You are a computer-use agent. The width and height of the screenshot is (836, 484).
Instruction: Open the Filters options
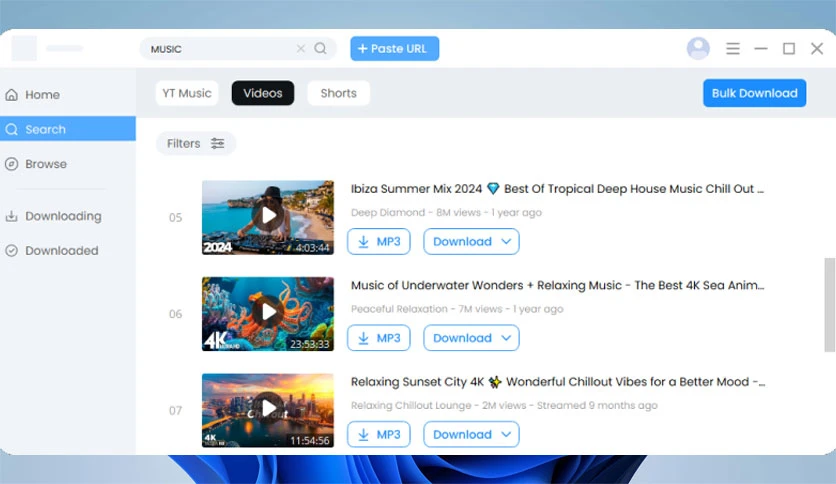click(195, 143)
